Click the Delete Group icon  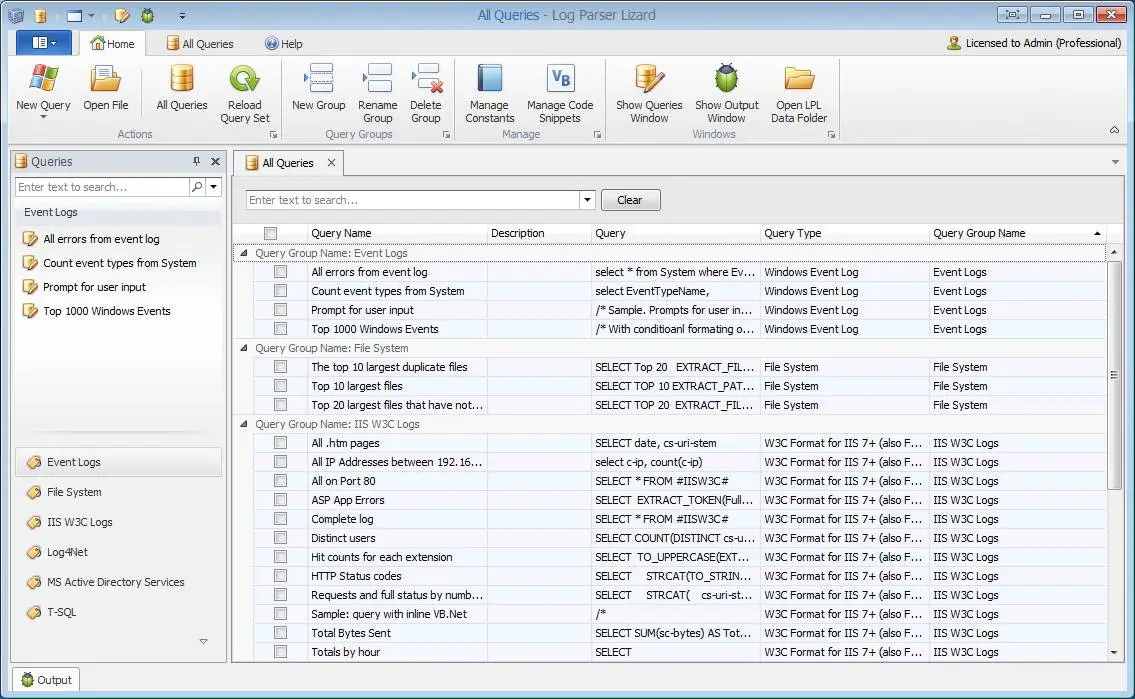click(426, 79)
